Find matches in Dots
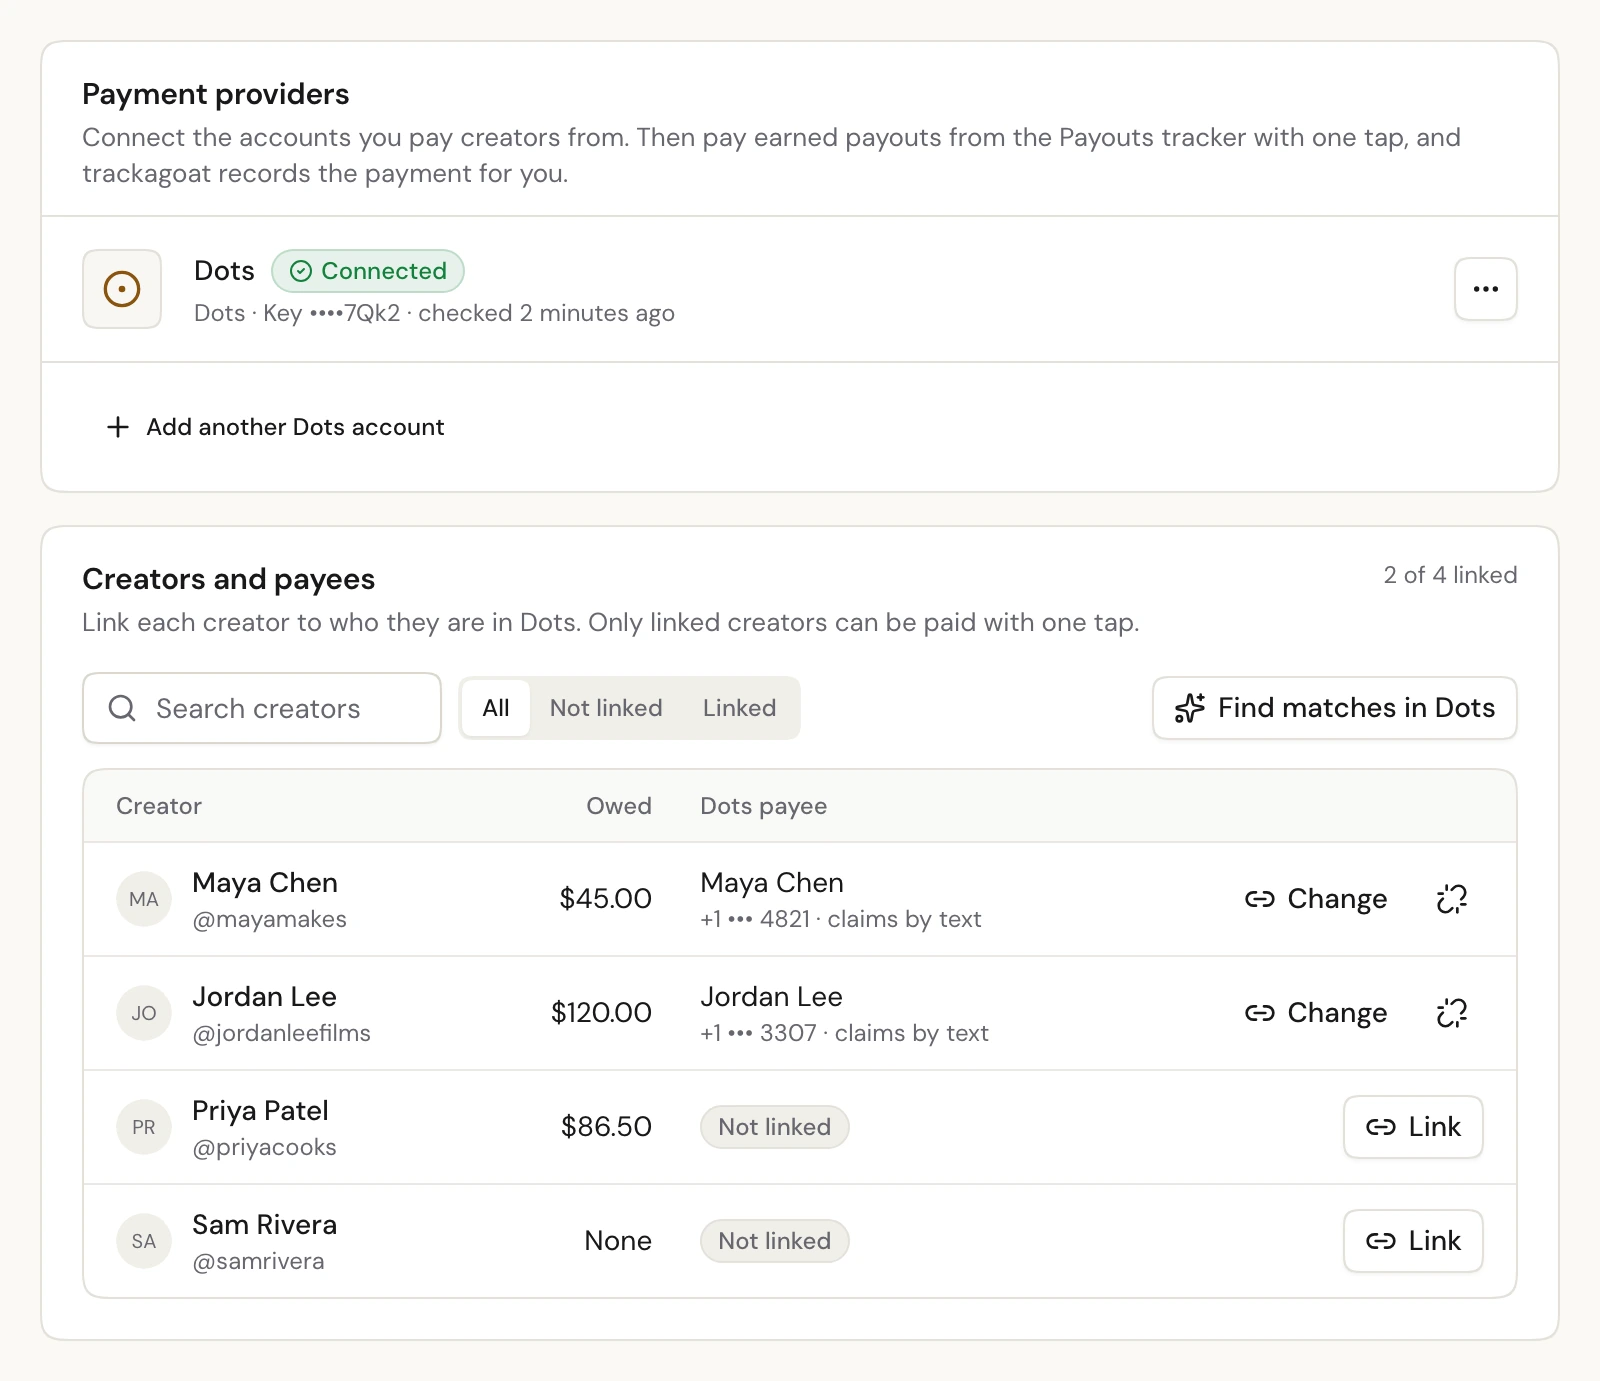Image resolution: width=1600 pixels, height=1381 pixels. (x=1334, y=708)
